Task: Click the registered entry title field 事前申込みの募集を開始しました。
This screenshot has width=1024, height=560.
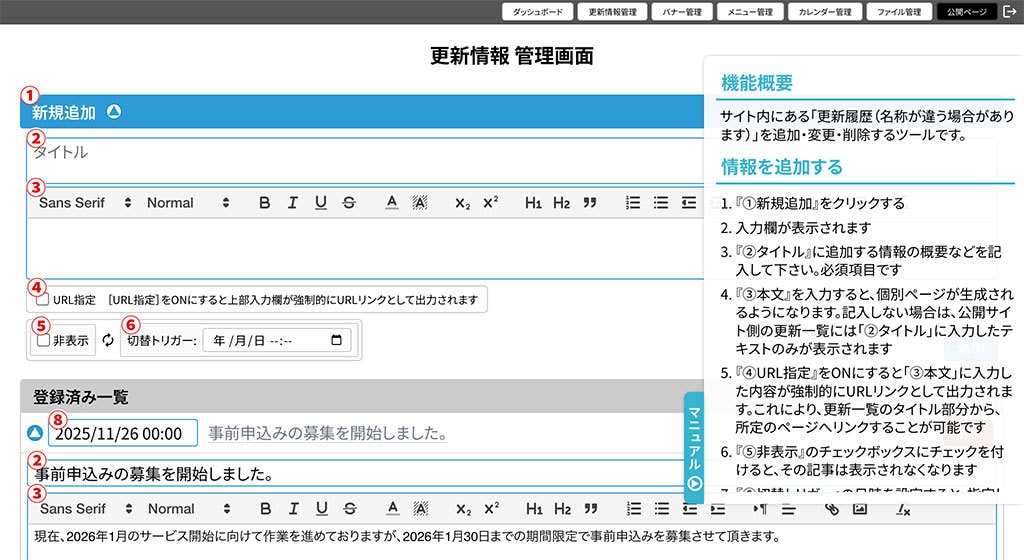Action: pyautogui.click(x=356, y=473)
